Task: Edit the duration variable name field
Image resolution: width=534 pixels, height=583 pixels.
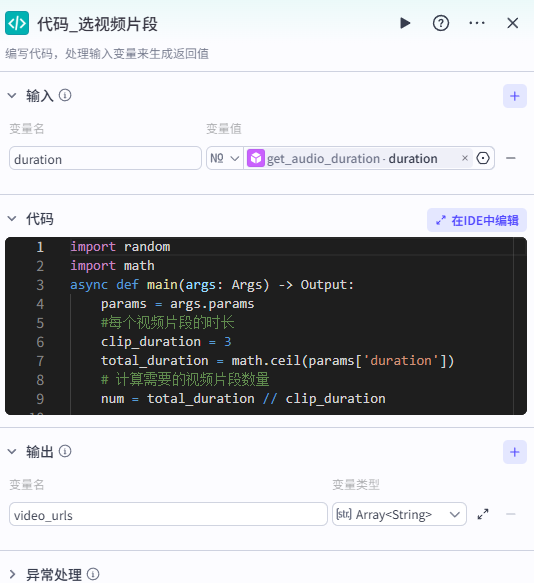Action: pos(105,158)
